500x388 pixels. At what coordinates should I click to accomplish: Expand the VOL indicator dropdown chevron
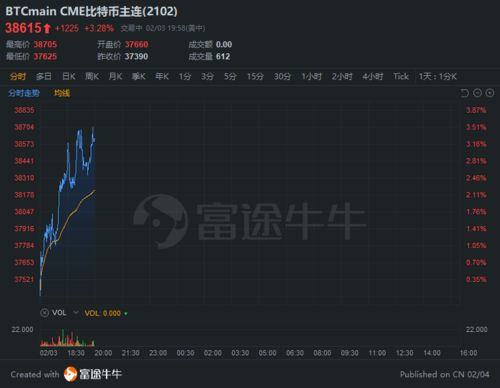pos(76,313)
